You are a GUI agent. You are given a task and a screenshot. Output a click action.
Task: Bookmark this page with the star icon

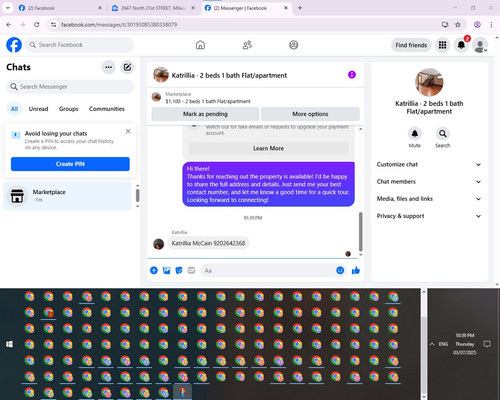click(458, 25)
